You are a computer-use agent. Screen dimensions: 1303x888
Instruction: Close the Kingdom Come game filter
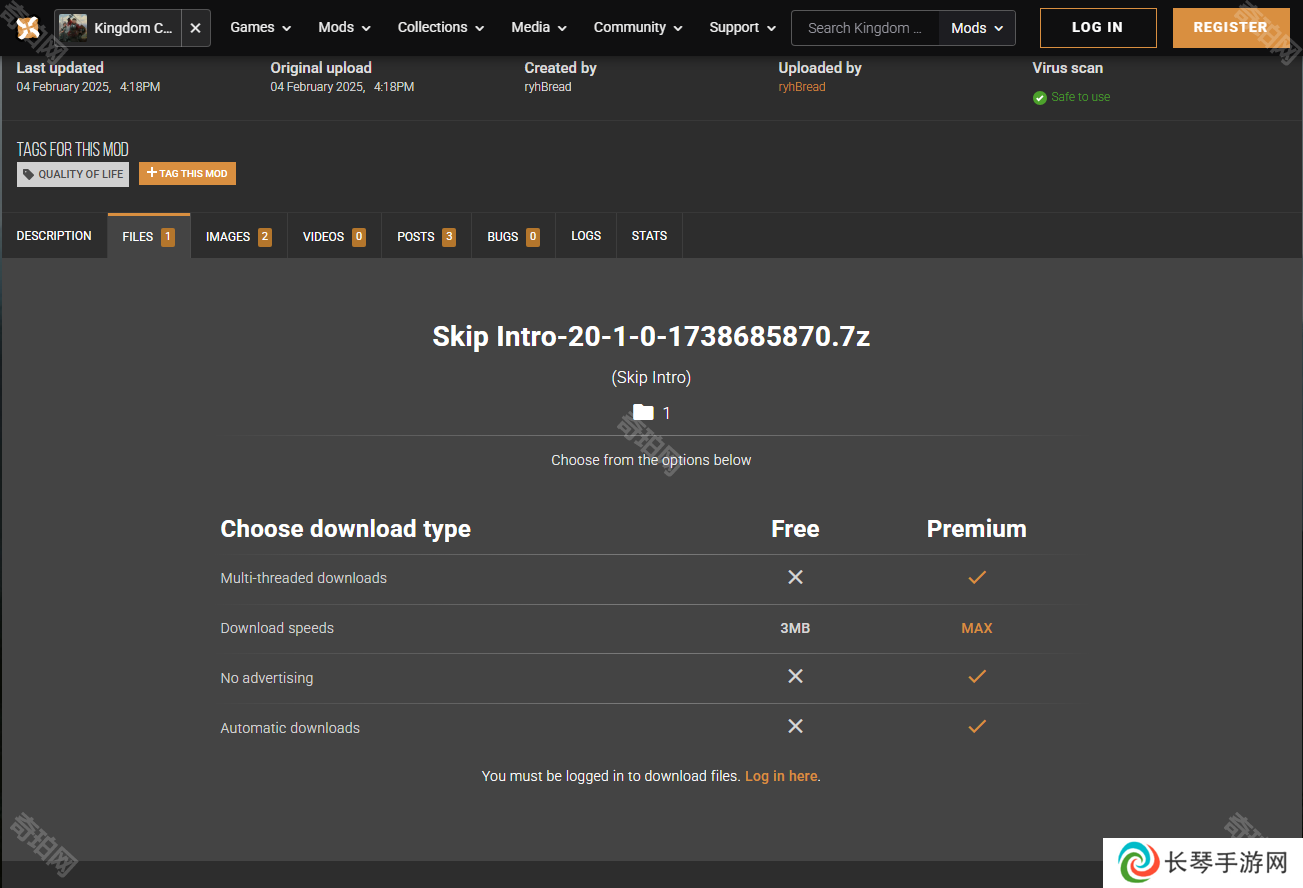click(195, 28)
